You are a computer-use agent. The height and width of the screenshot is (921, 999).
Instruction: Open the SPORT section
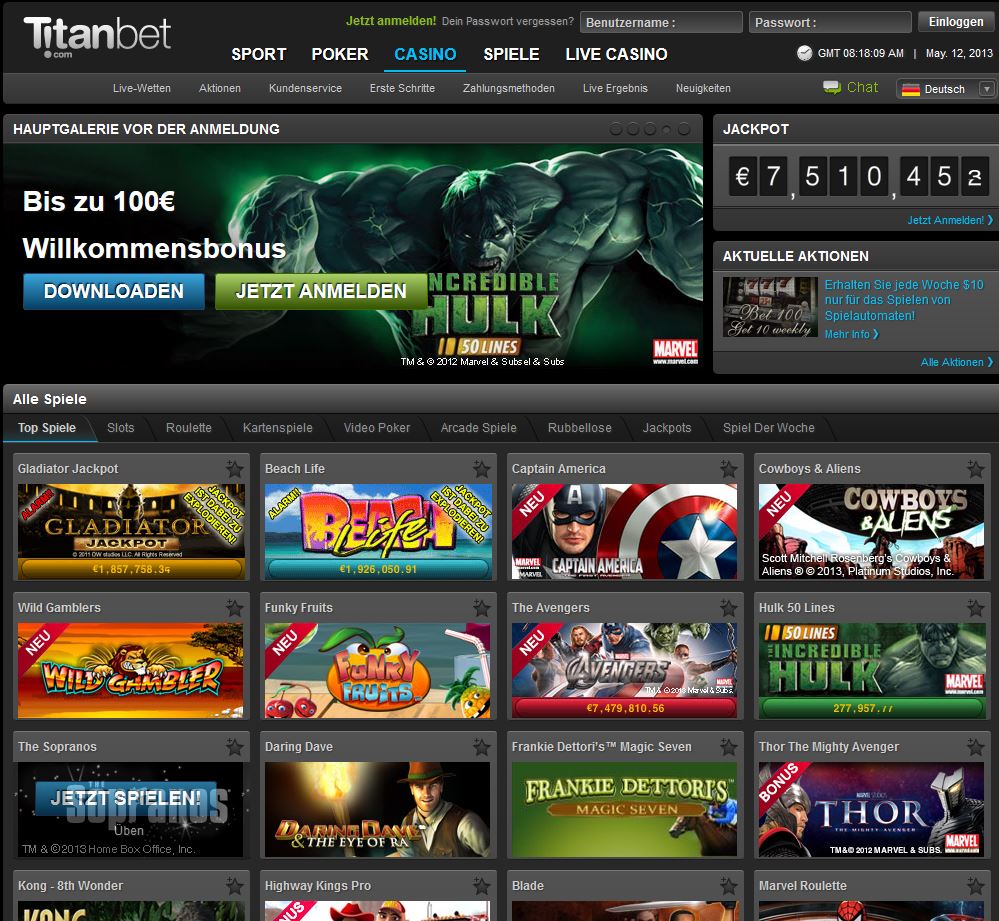point(259,54)
